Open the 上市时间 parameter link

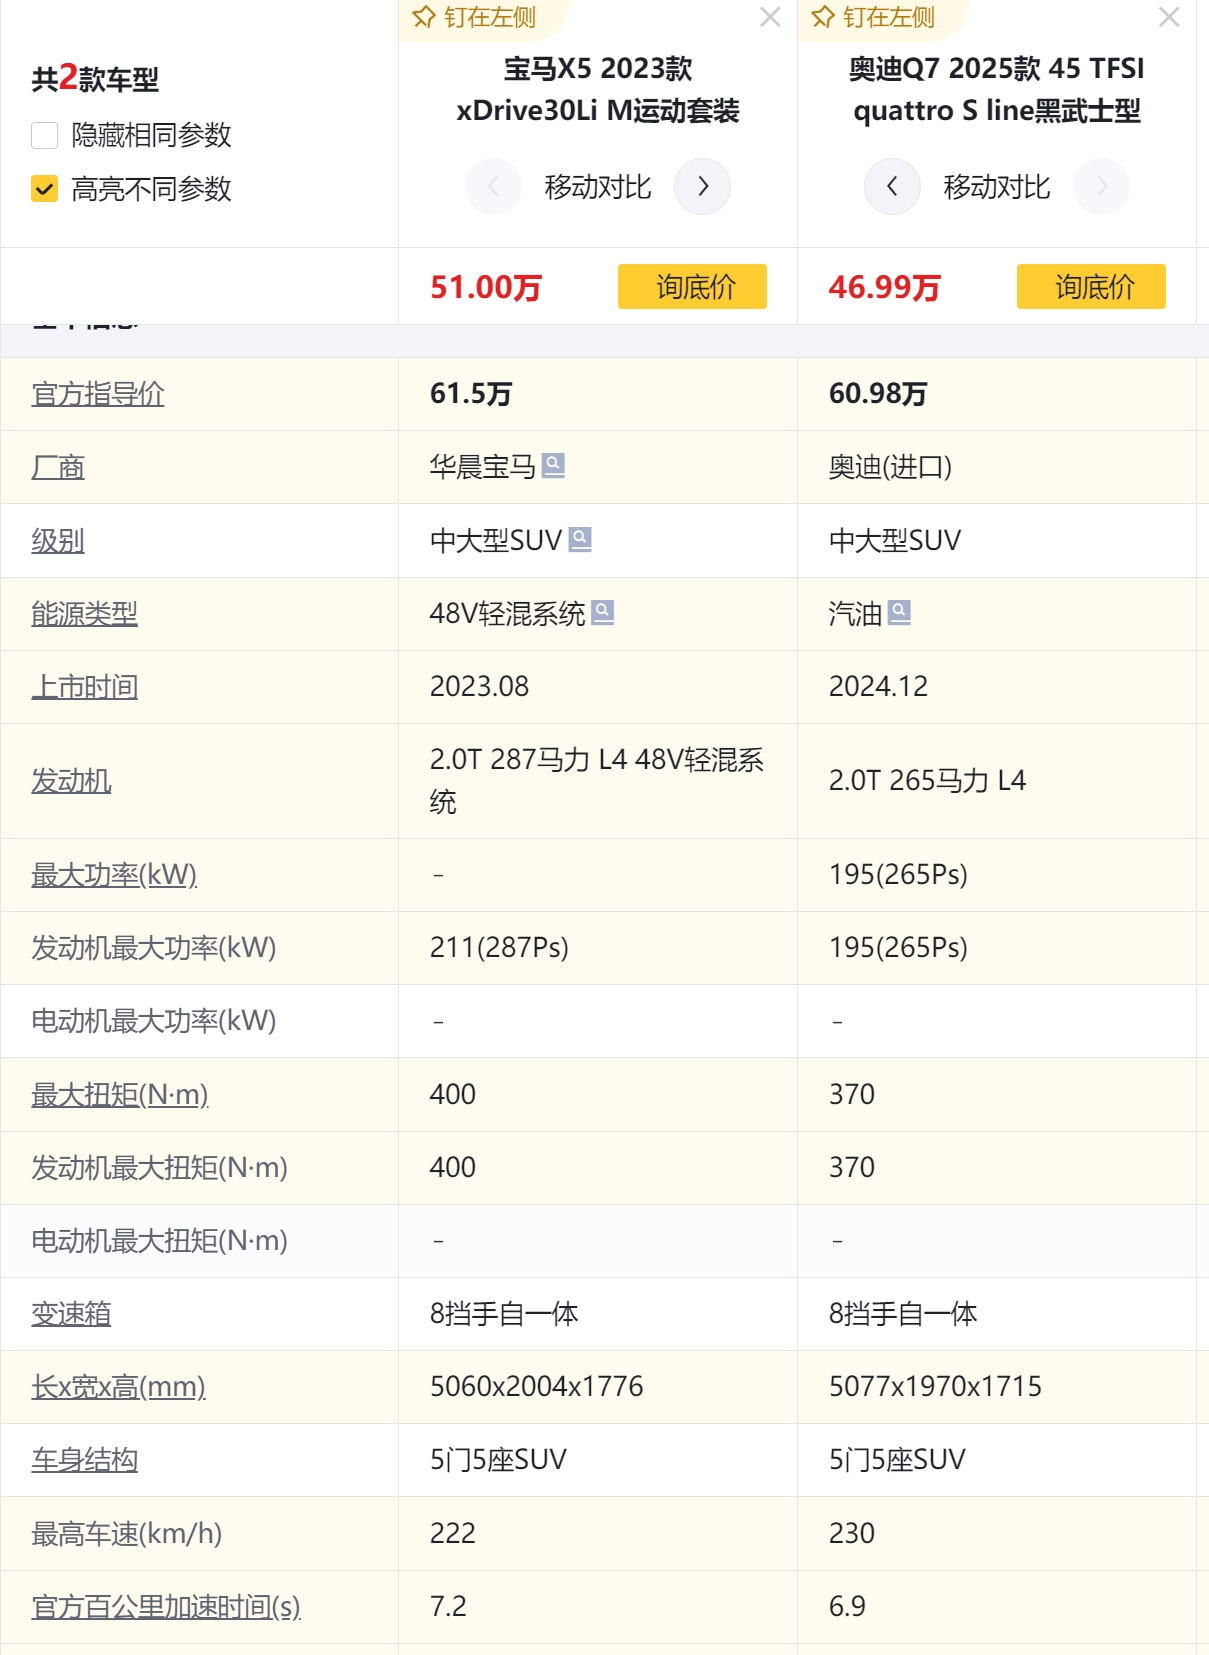coord(84,687)
